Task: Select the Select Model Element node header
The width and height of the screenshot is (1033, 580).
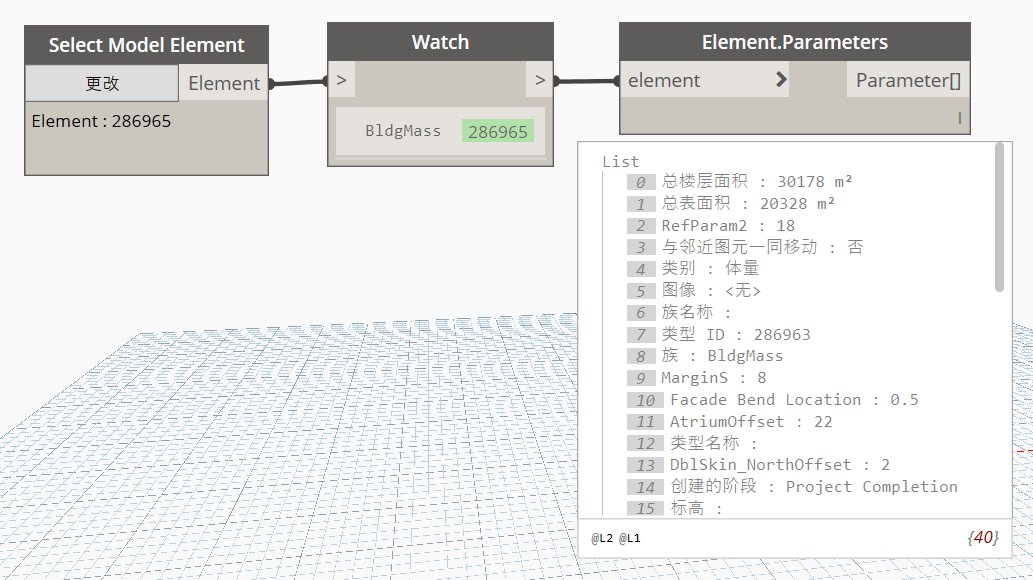Action: pyautogui.click(x=146, y=45)
